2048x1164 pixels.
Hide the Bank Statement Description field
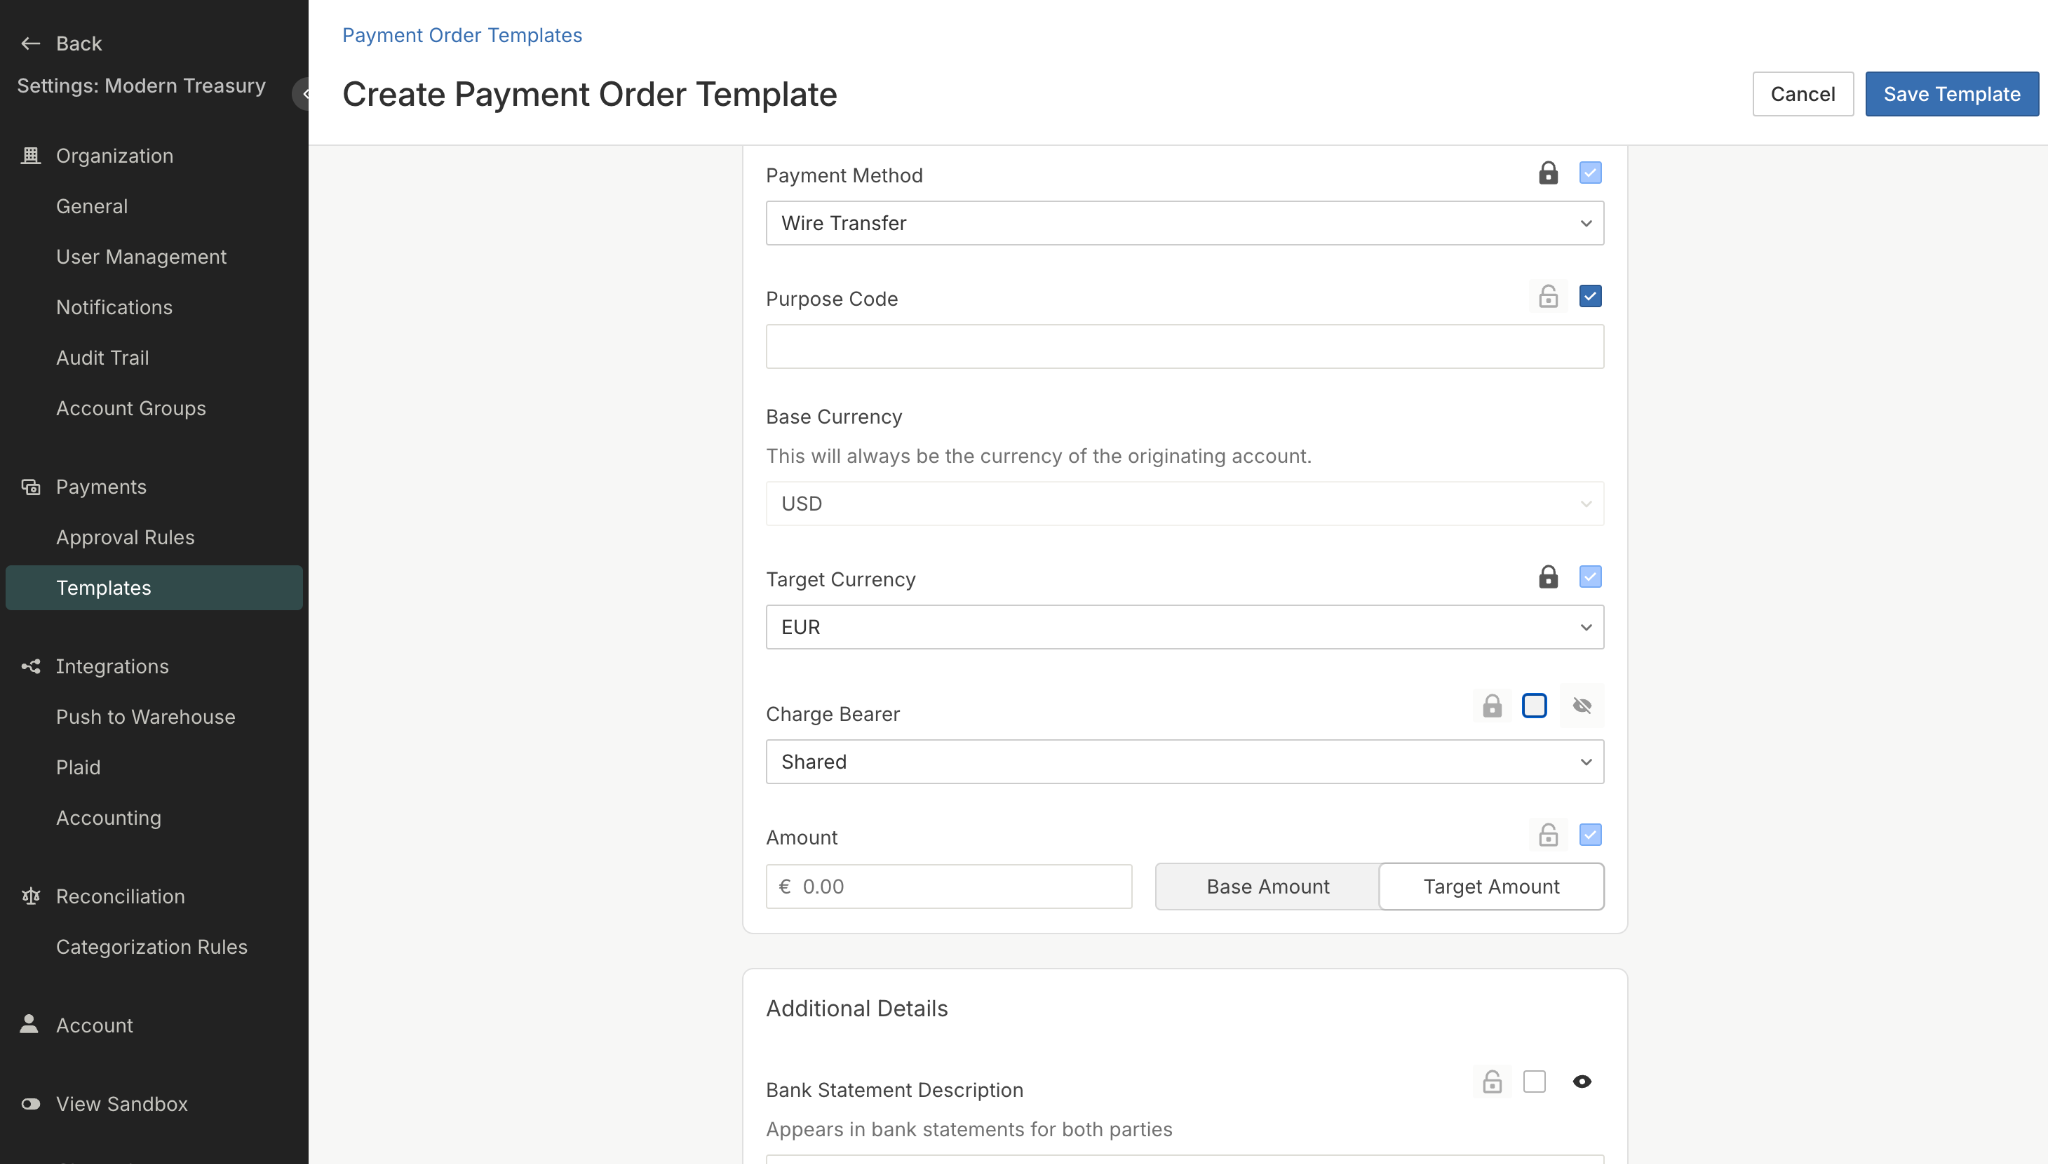[1582, 1082]
